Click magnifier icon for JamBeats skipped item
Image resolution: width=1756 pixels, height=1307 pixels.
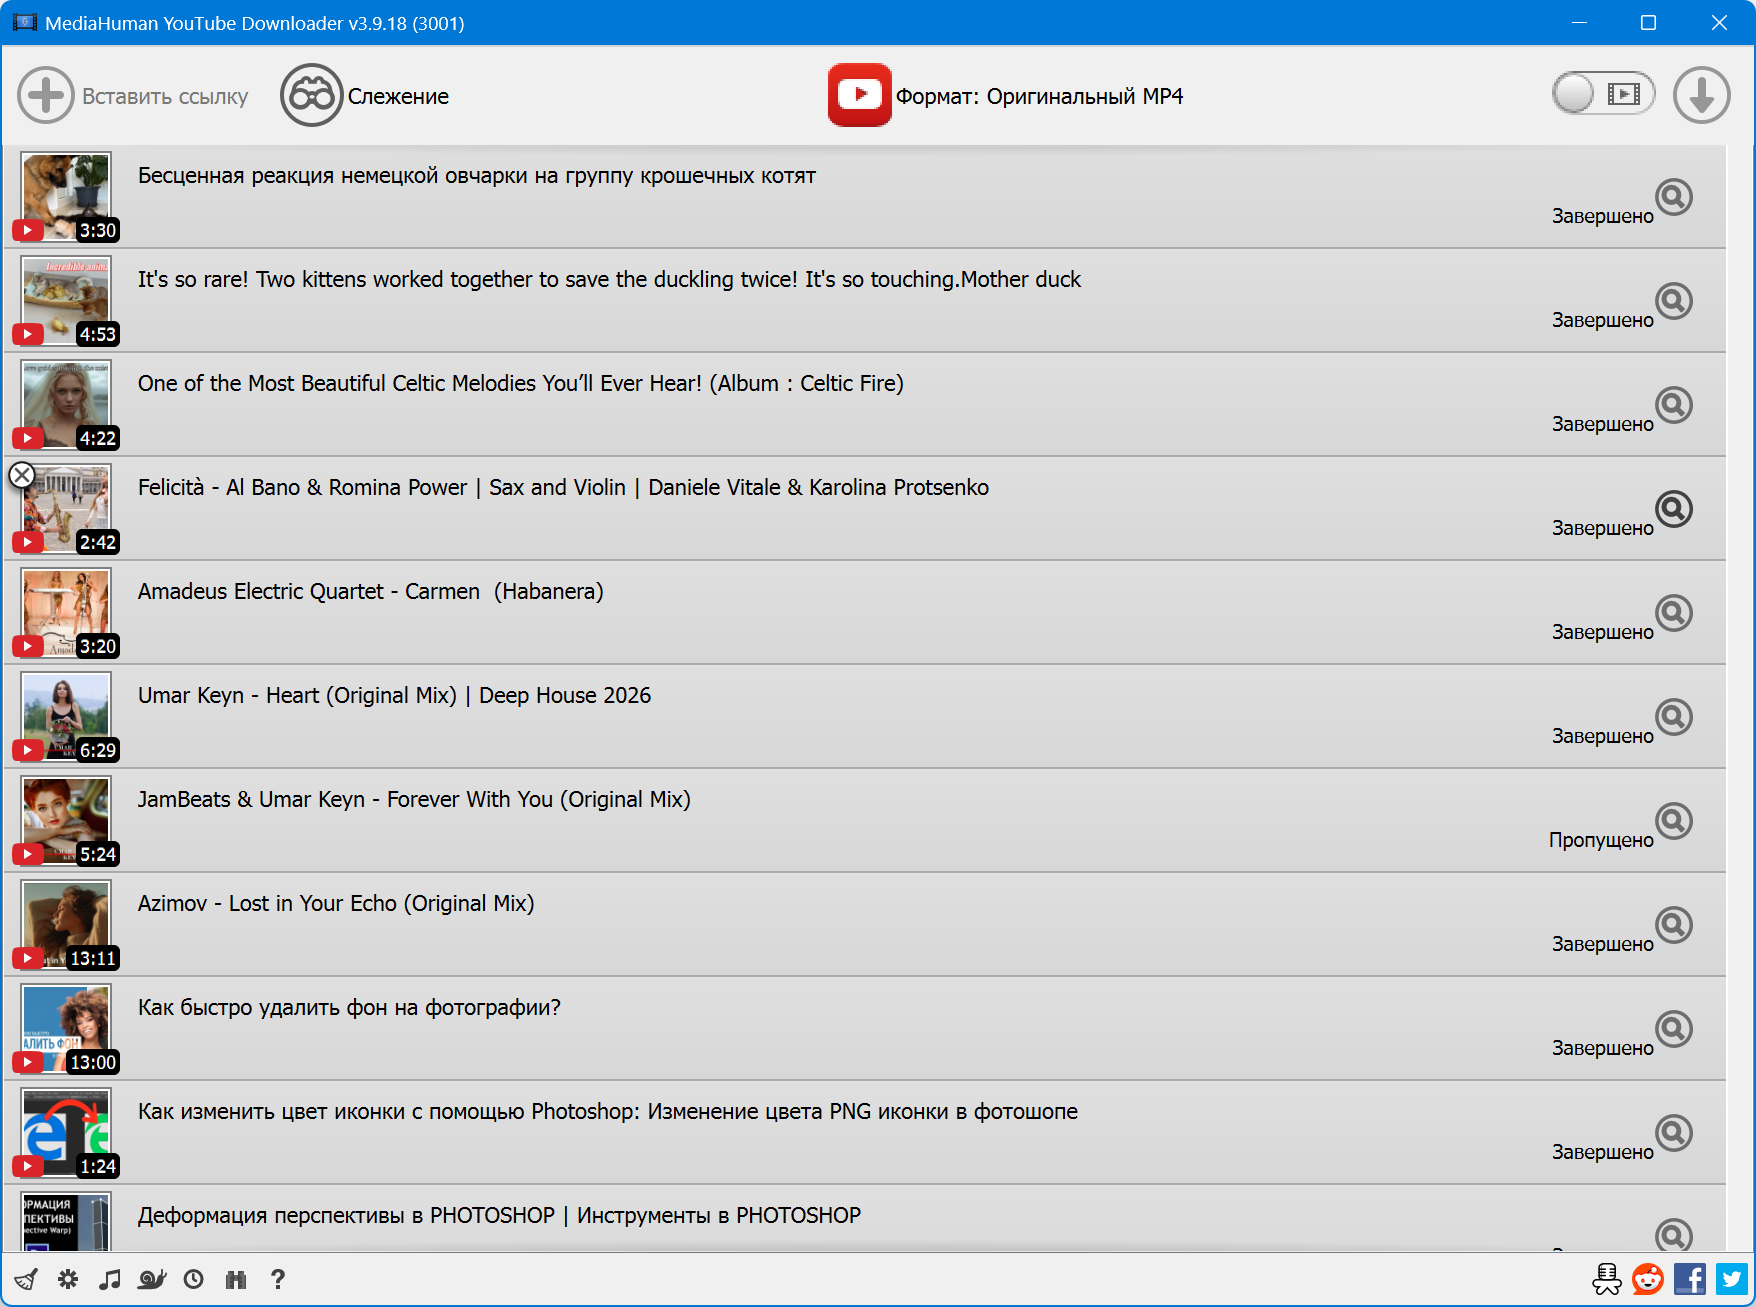coord(1673,821)
